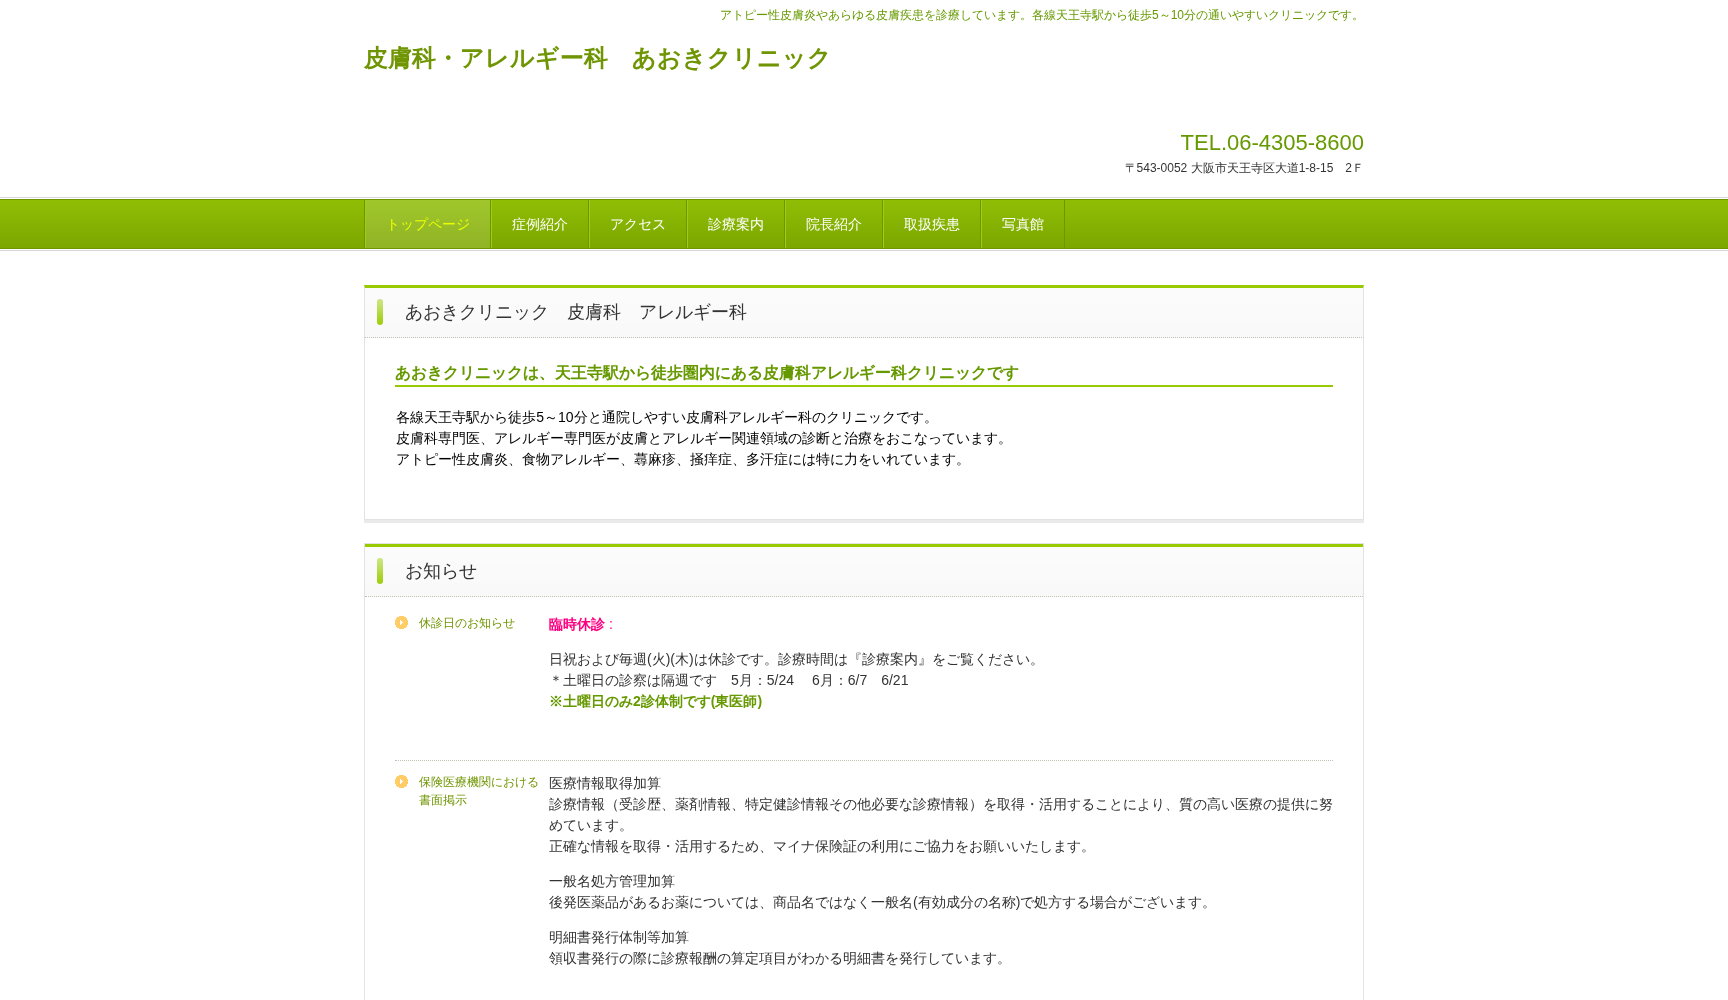Screen dimensions: 1728x1000
Task: Click the 一般名処方管理理加算 heading text
Action: click(612, 881)
